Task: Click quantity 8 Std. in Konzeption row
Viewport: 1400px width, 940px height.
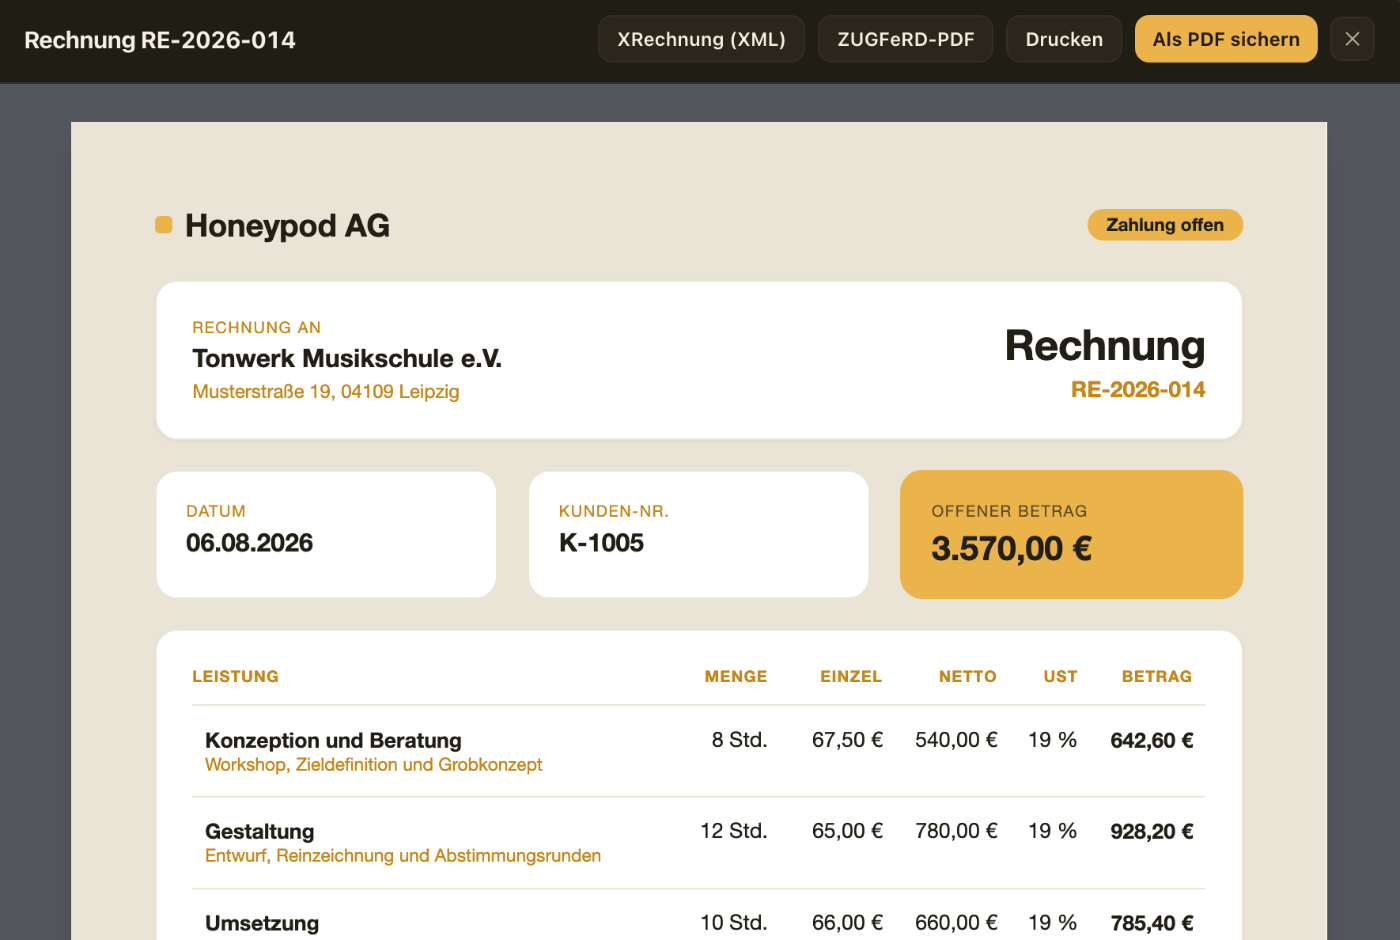Action: point(739,740)
